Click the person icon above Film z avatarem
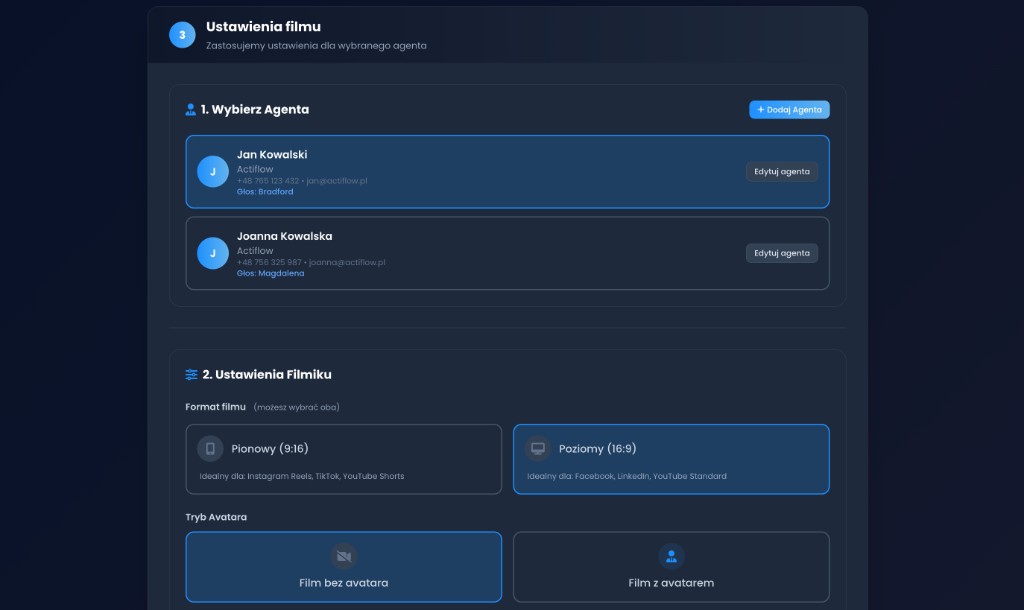Image resolution: width=1024 pixels, height=610 pixels. (671, 556)
